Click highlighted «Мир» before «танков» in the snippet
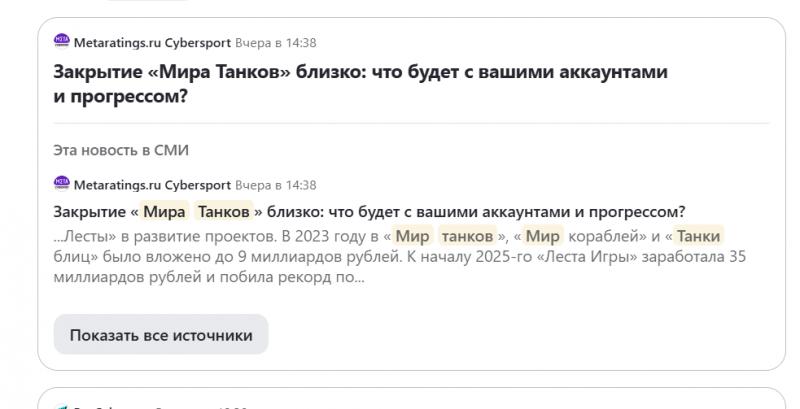 coord(413,236)
